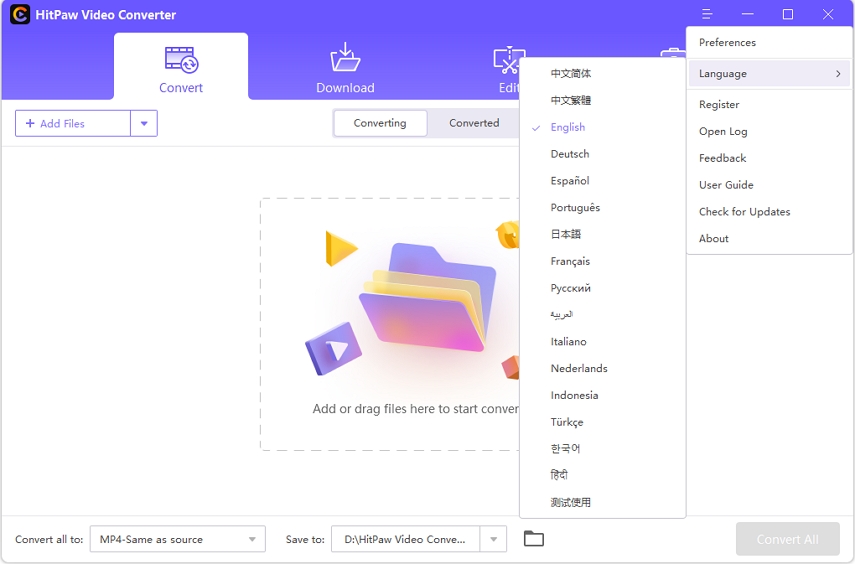Viewport: 855px width, 564px height.
Task: Switch language to Français
Action: pos(603,261)
